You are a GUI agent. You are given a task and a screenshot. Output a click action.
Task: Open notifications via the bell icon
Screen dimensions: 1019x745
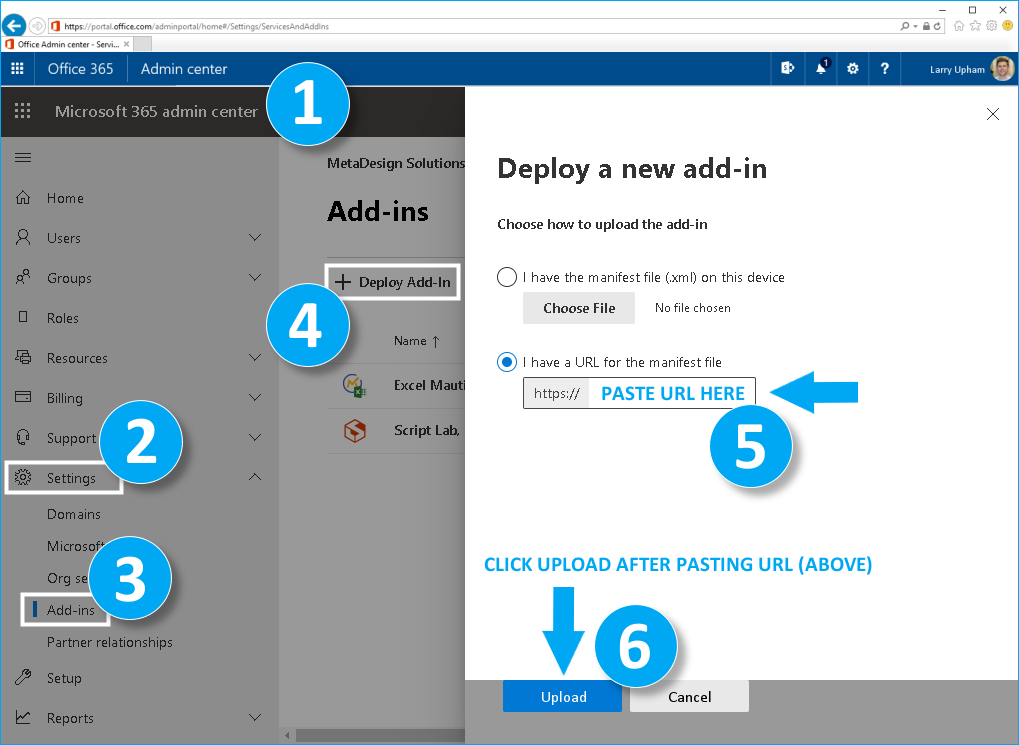point(820,68)
